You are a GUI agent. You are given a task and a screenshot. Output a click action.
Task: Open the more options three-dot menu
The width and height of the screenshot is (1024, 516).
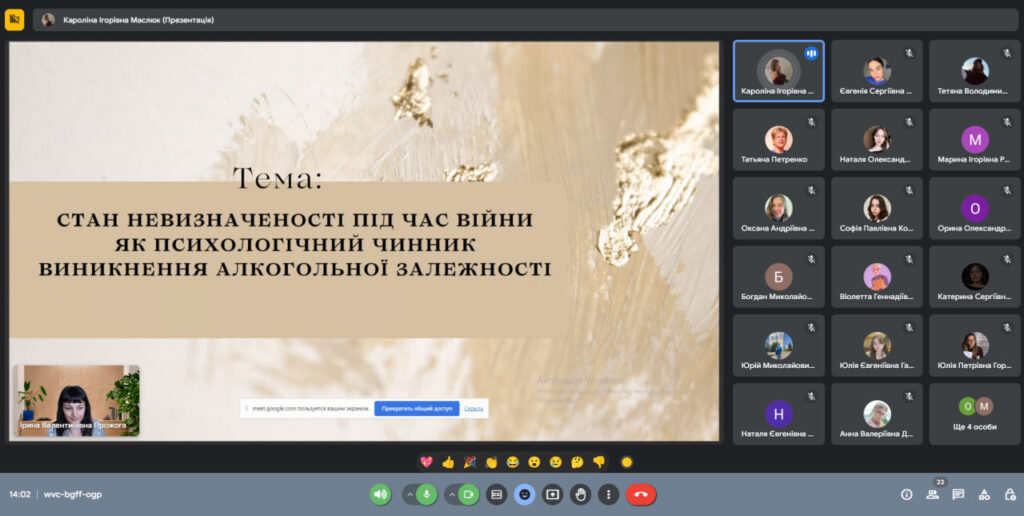pyautogui.click(x=608, y=494)
